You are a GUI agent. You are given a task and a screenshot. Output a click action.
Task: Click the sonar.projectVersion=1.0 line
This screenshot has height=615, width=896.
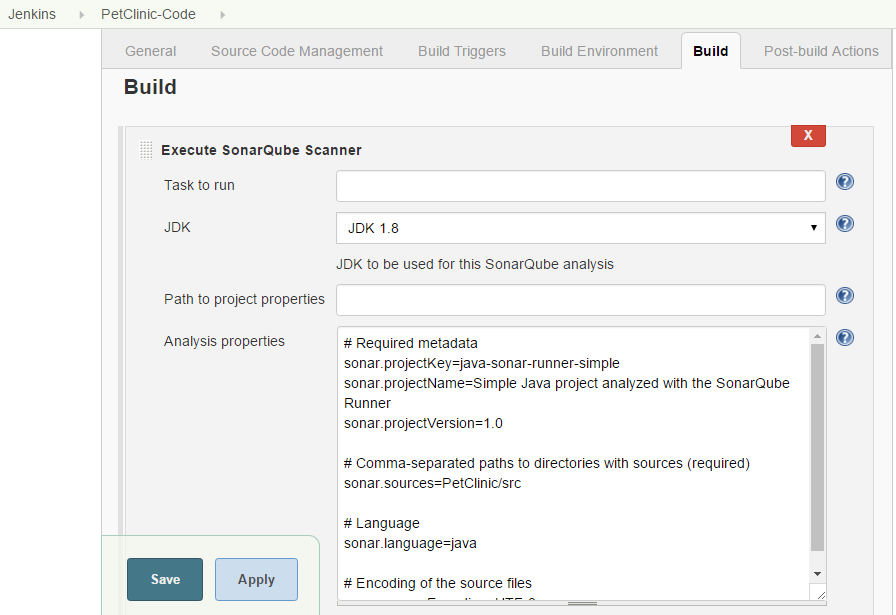pyautogui.click(x=423, y=424)
